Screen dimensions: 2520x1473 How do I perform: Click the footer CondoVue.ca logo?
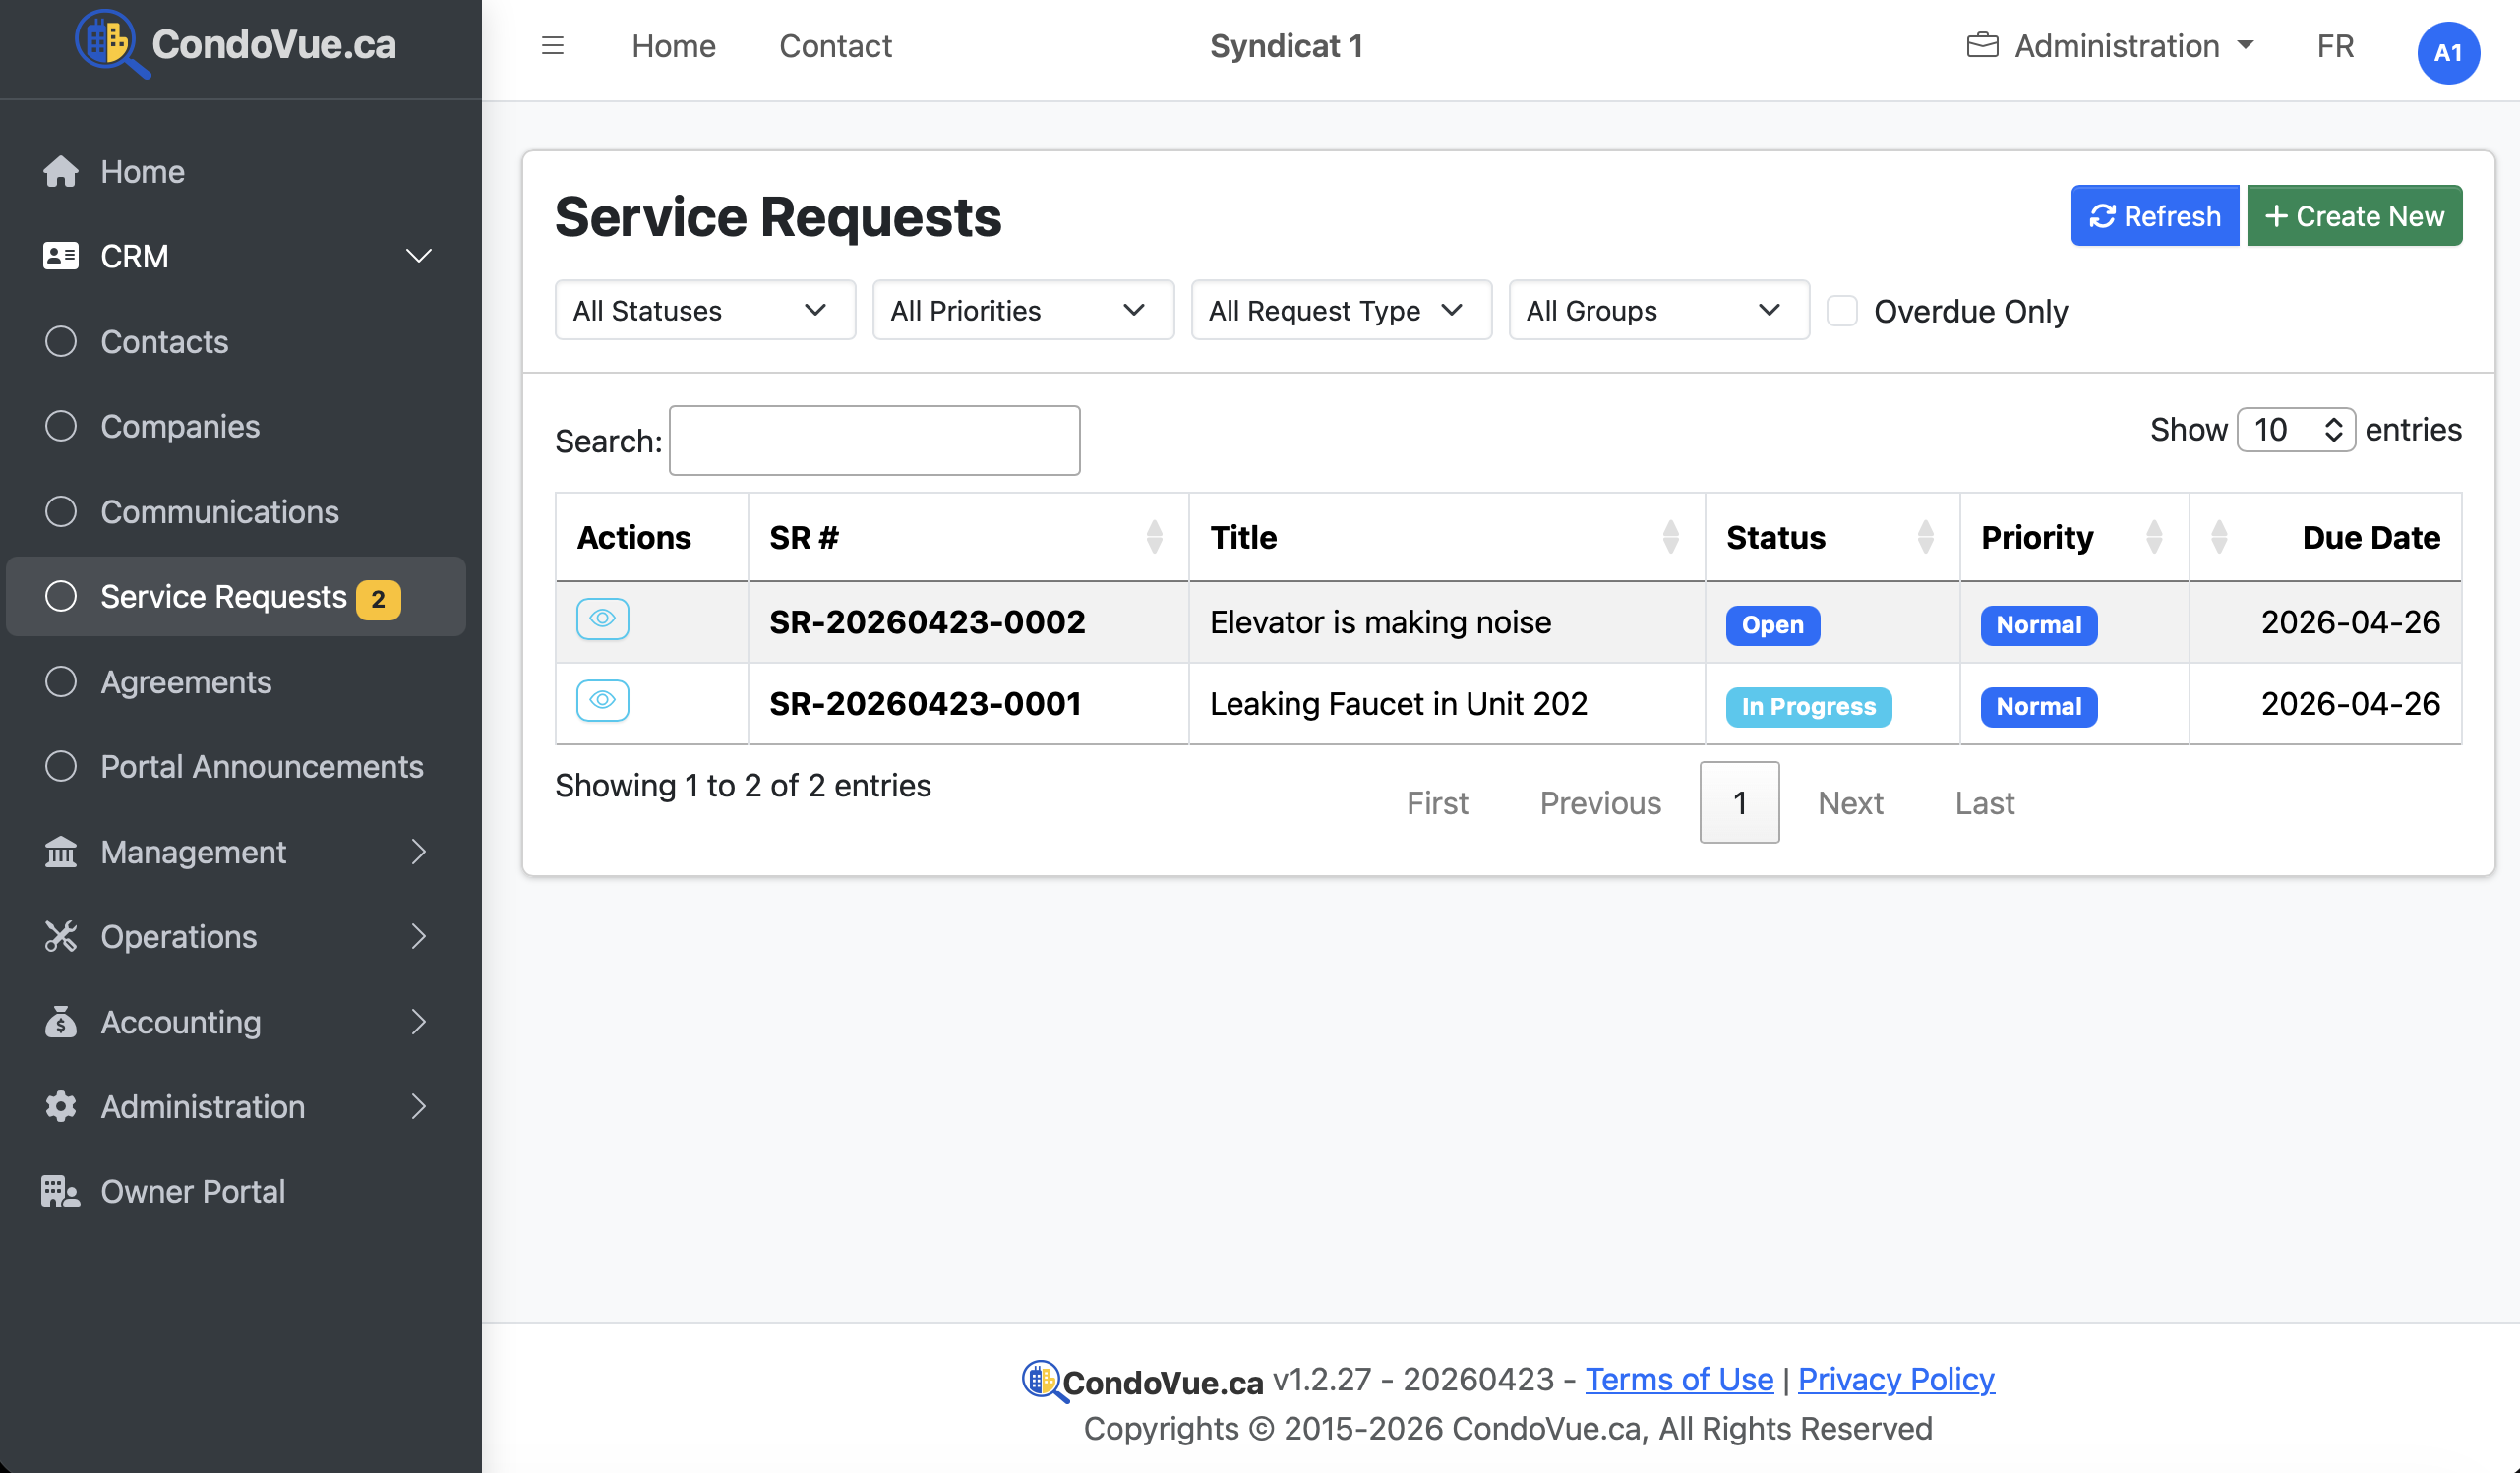1143,1381
